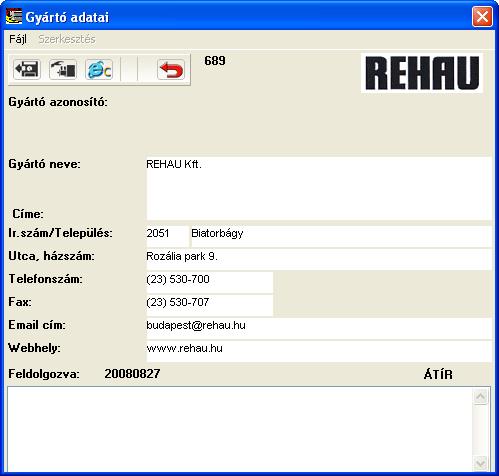Click the website field www.rehau.hu

click(319, 351)
